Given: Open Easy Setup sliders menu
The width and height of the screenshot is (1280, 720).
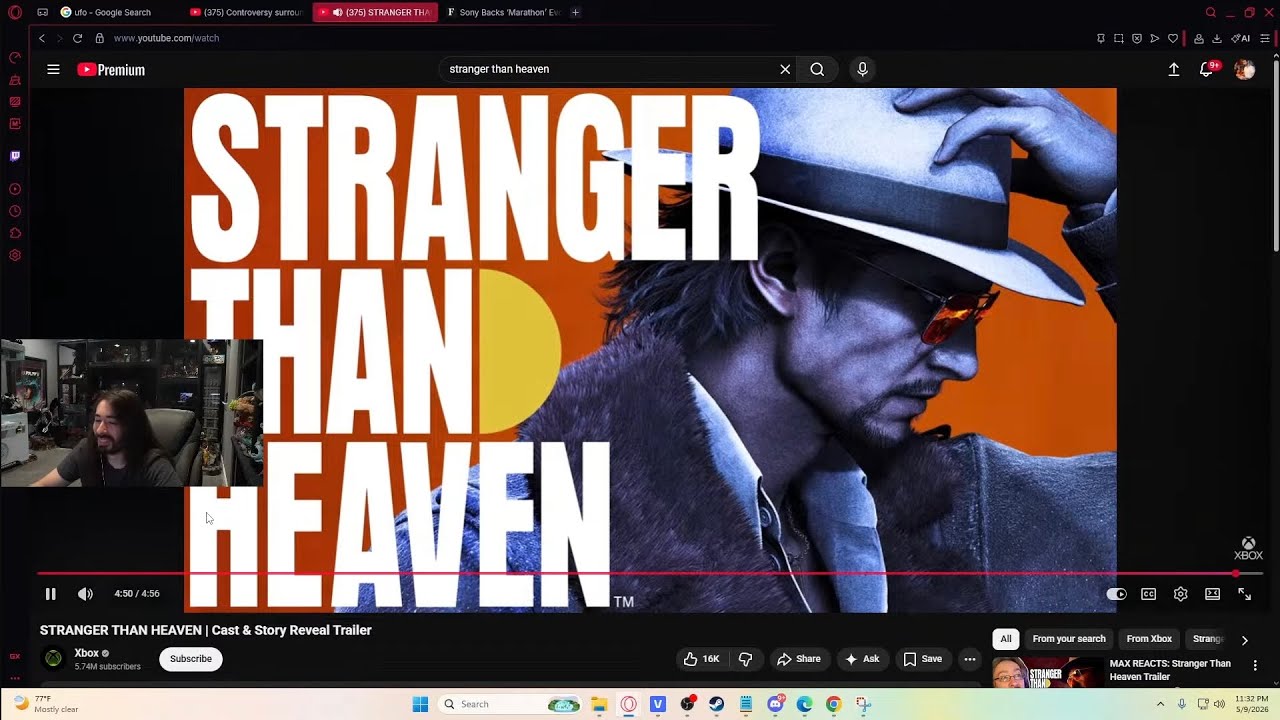Looking at the screenshot, I should 1265,38.
